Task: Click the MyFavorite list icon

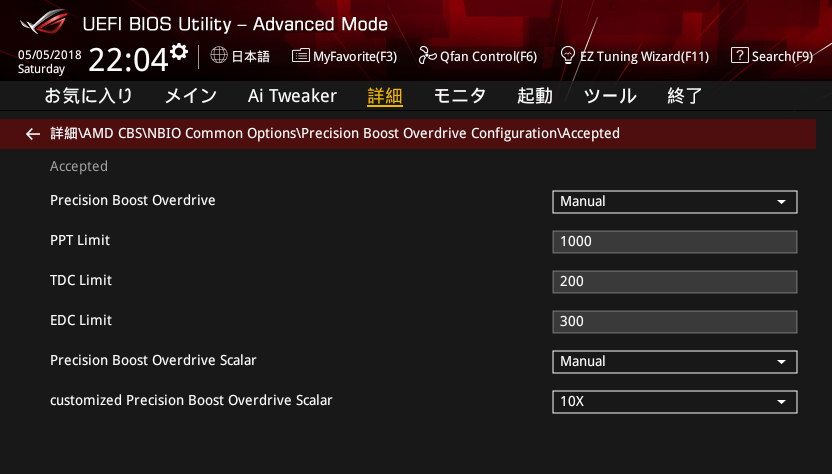Action: (x=300, y=55)
